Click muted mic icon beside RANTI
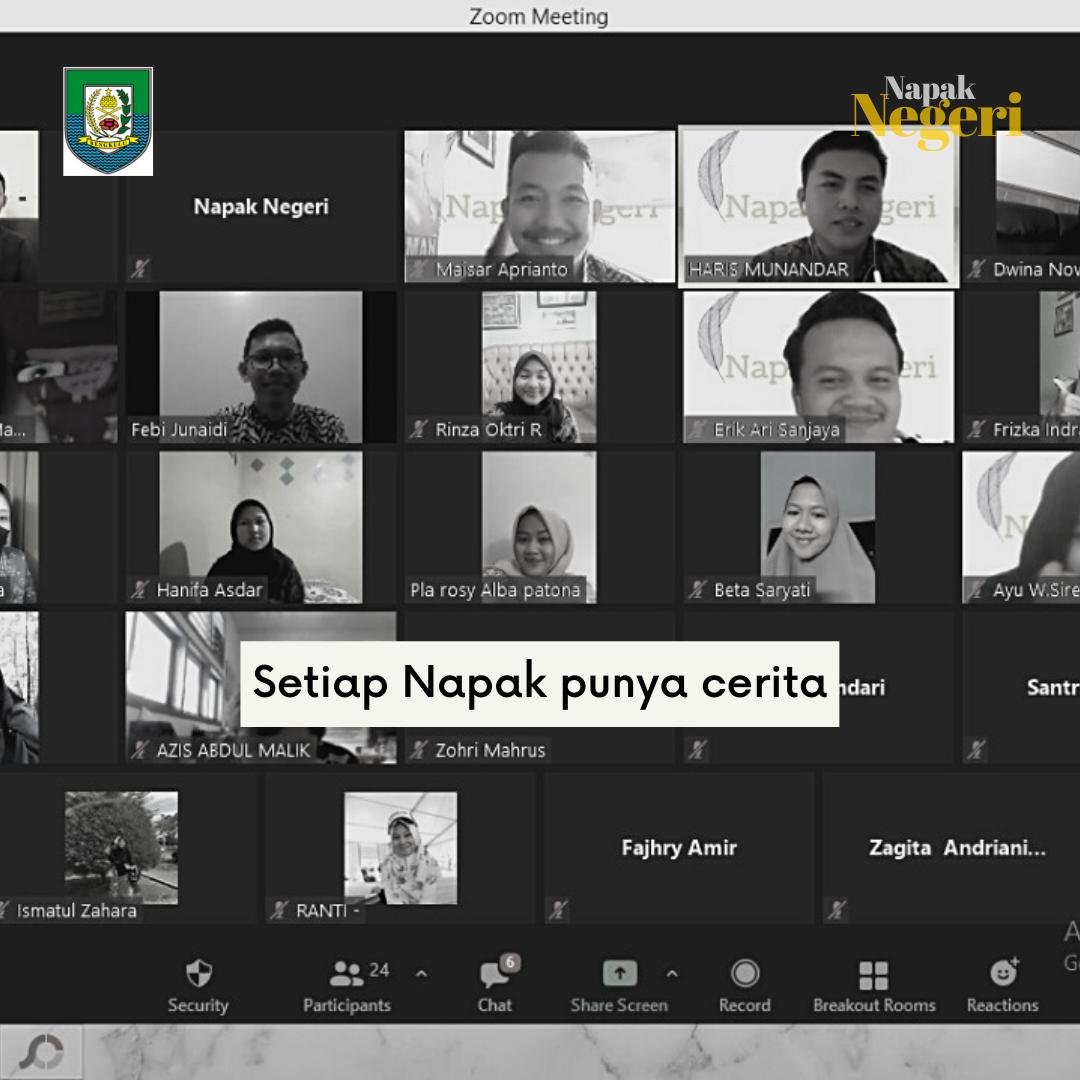Screen dimensions: 1080x1080 click(x=279, y=911)
